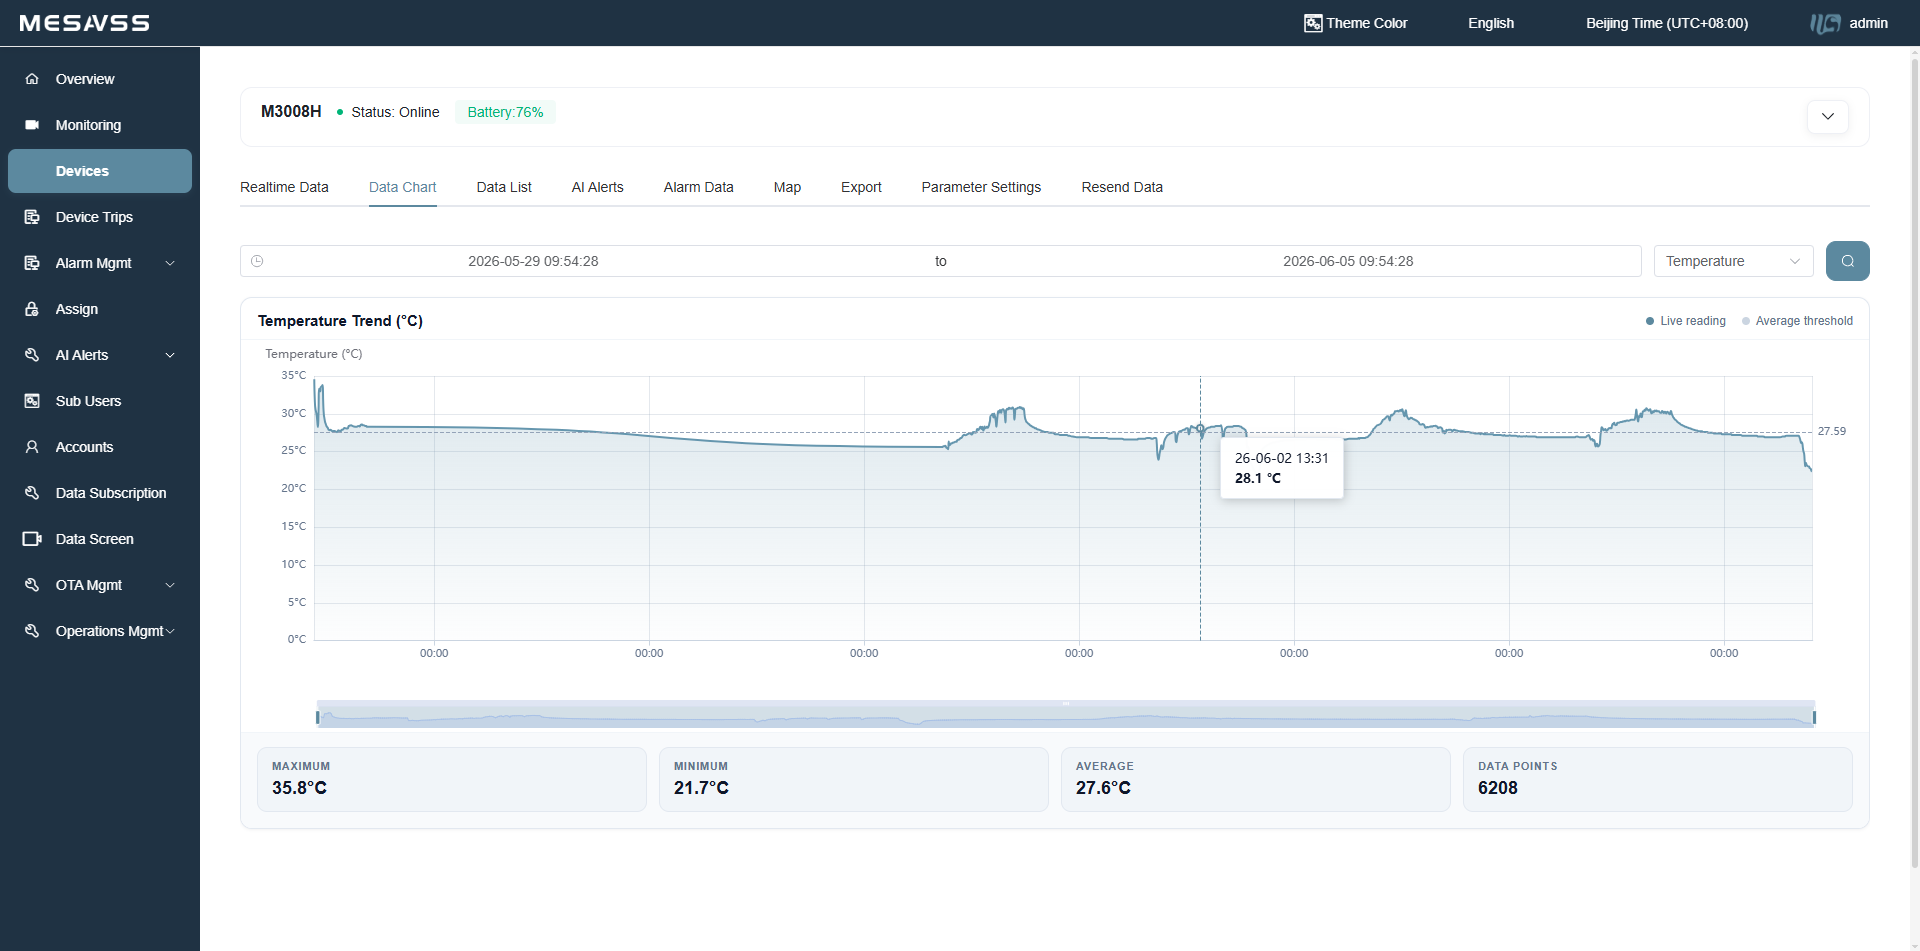
Task: Expand the Alarm Mgmt submenu chevron
Action: (170, 263)
